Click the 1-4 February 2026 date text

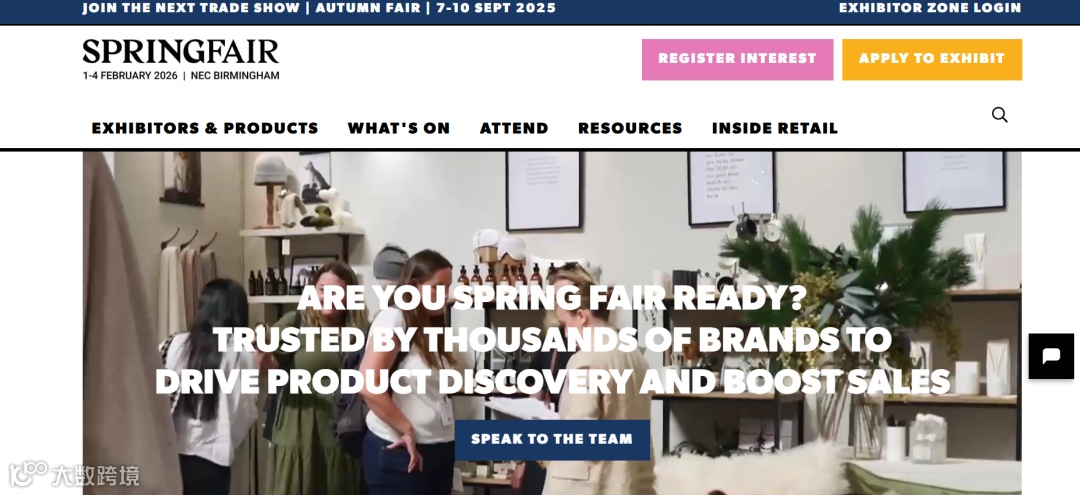click(130, 76)
